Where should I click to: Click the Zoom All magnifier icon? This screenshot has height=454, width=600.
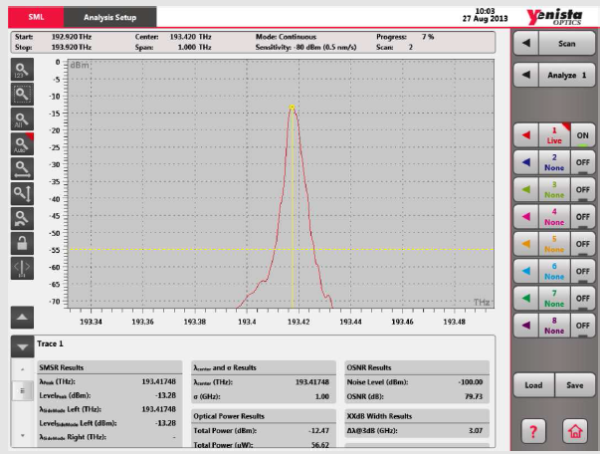pyautogui.click(x=22, y=118)
